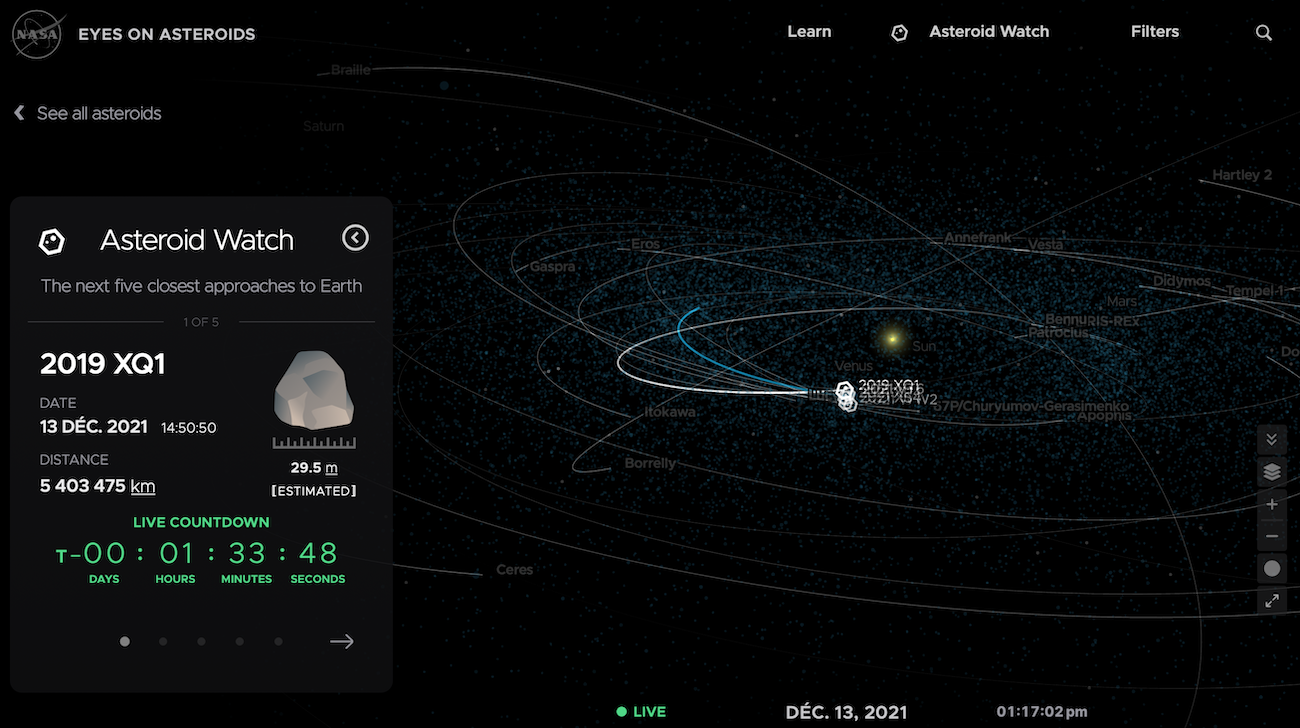1300x728 pixels.
Task: Click the DÉC. 13, 2021 date display
Action: [x=846, y=712]
